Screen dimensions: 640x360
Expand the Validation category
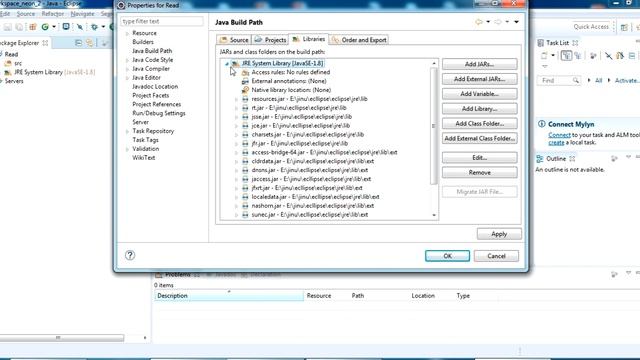[x=127, y=149]
